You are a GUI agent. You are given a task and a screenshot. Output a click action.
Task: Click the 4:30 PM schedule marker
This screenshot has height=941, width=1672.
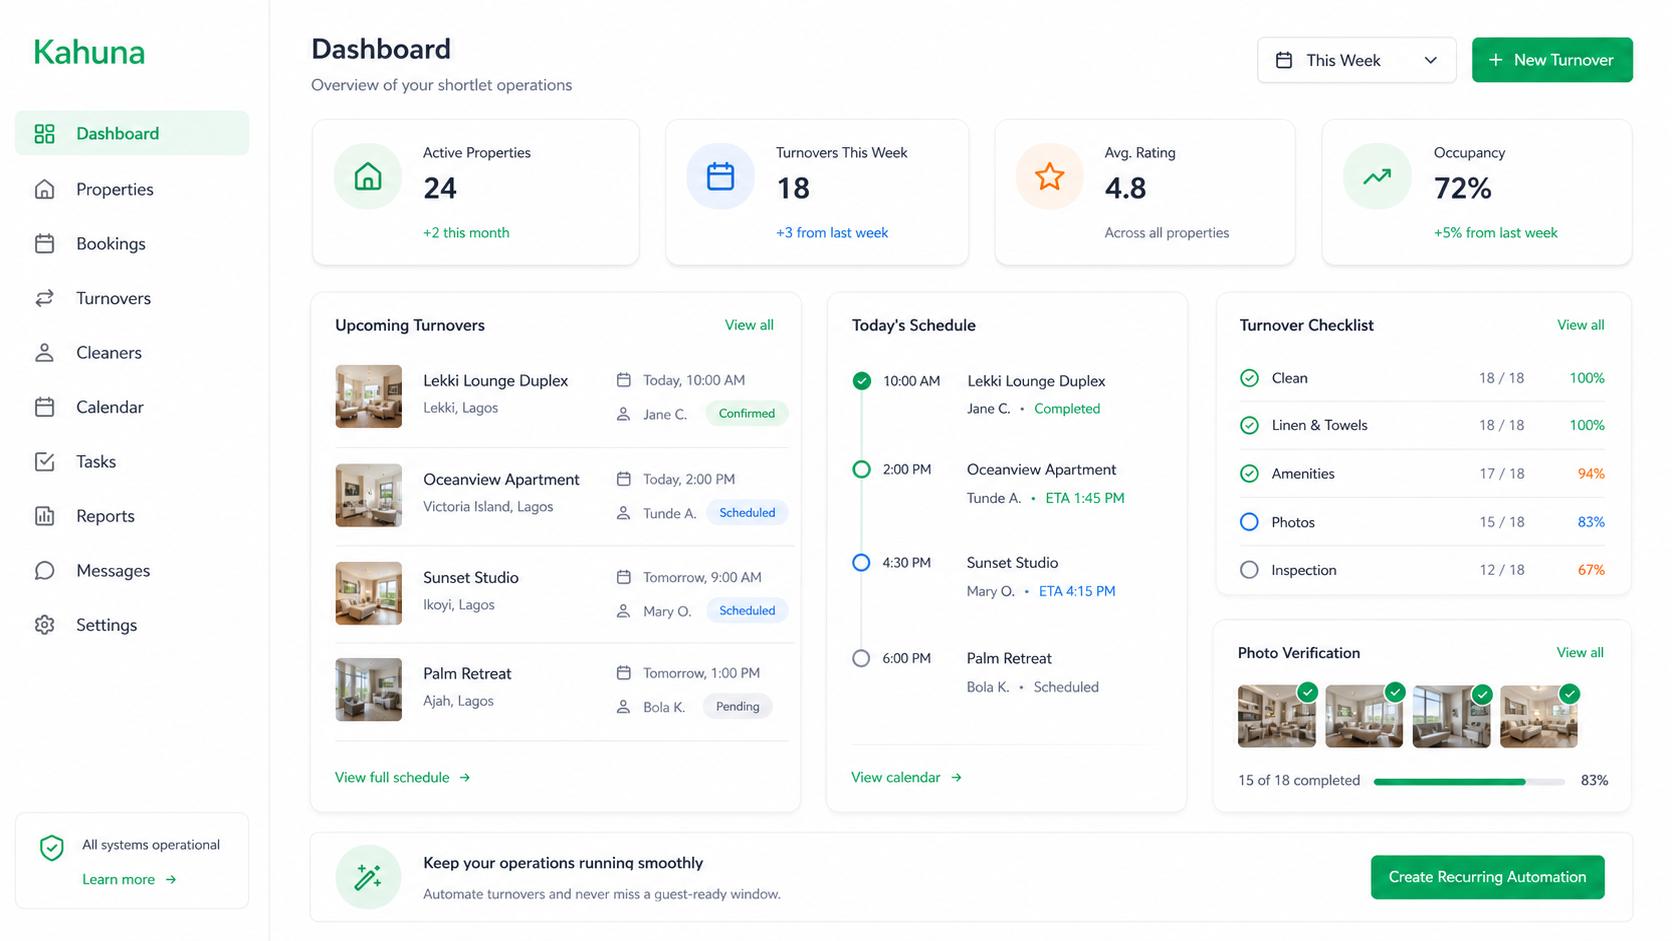point(861,562)
